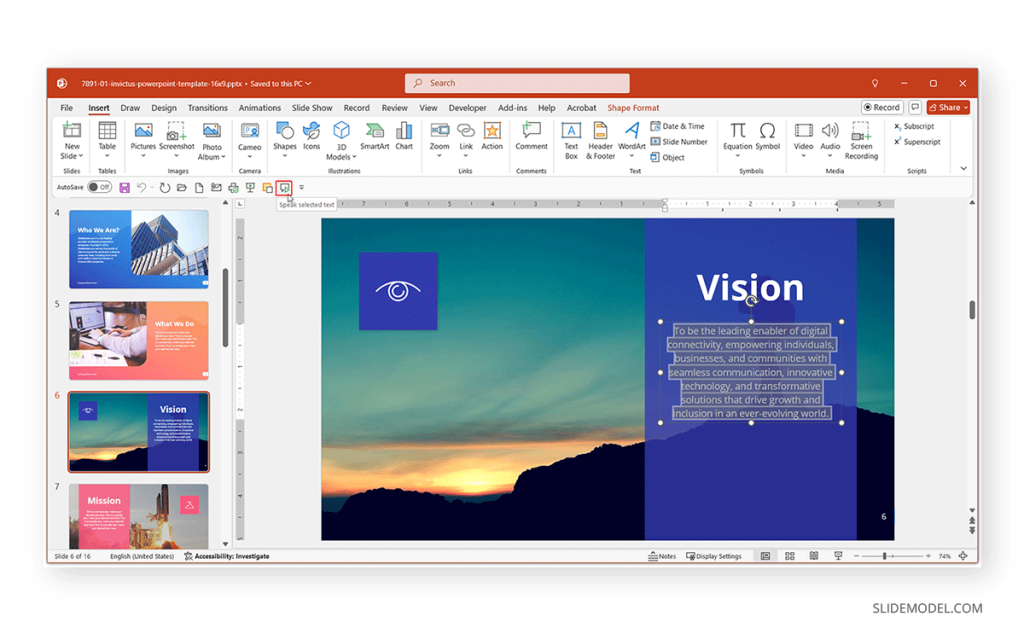Screen dimensions: 1024x634
Task: Select the Screen Recording tool
Action: 861,140
